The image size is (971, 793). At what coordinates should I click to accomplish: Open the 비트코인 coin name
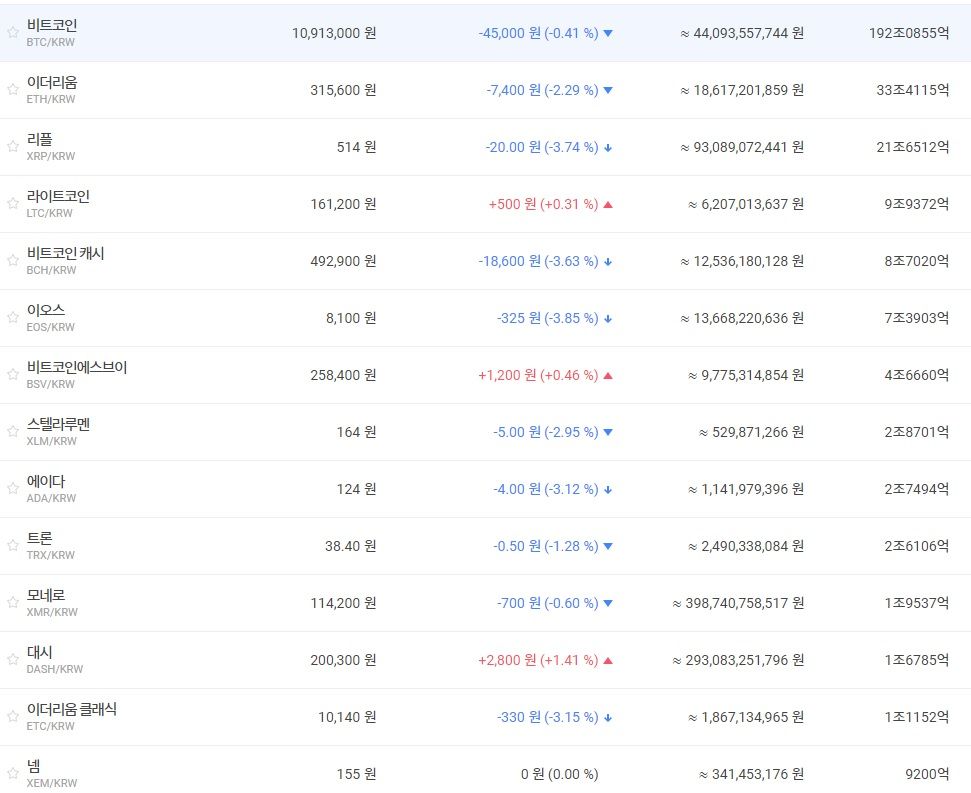pos(52,25)
